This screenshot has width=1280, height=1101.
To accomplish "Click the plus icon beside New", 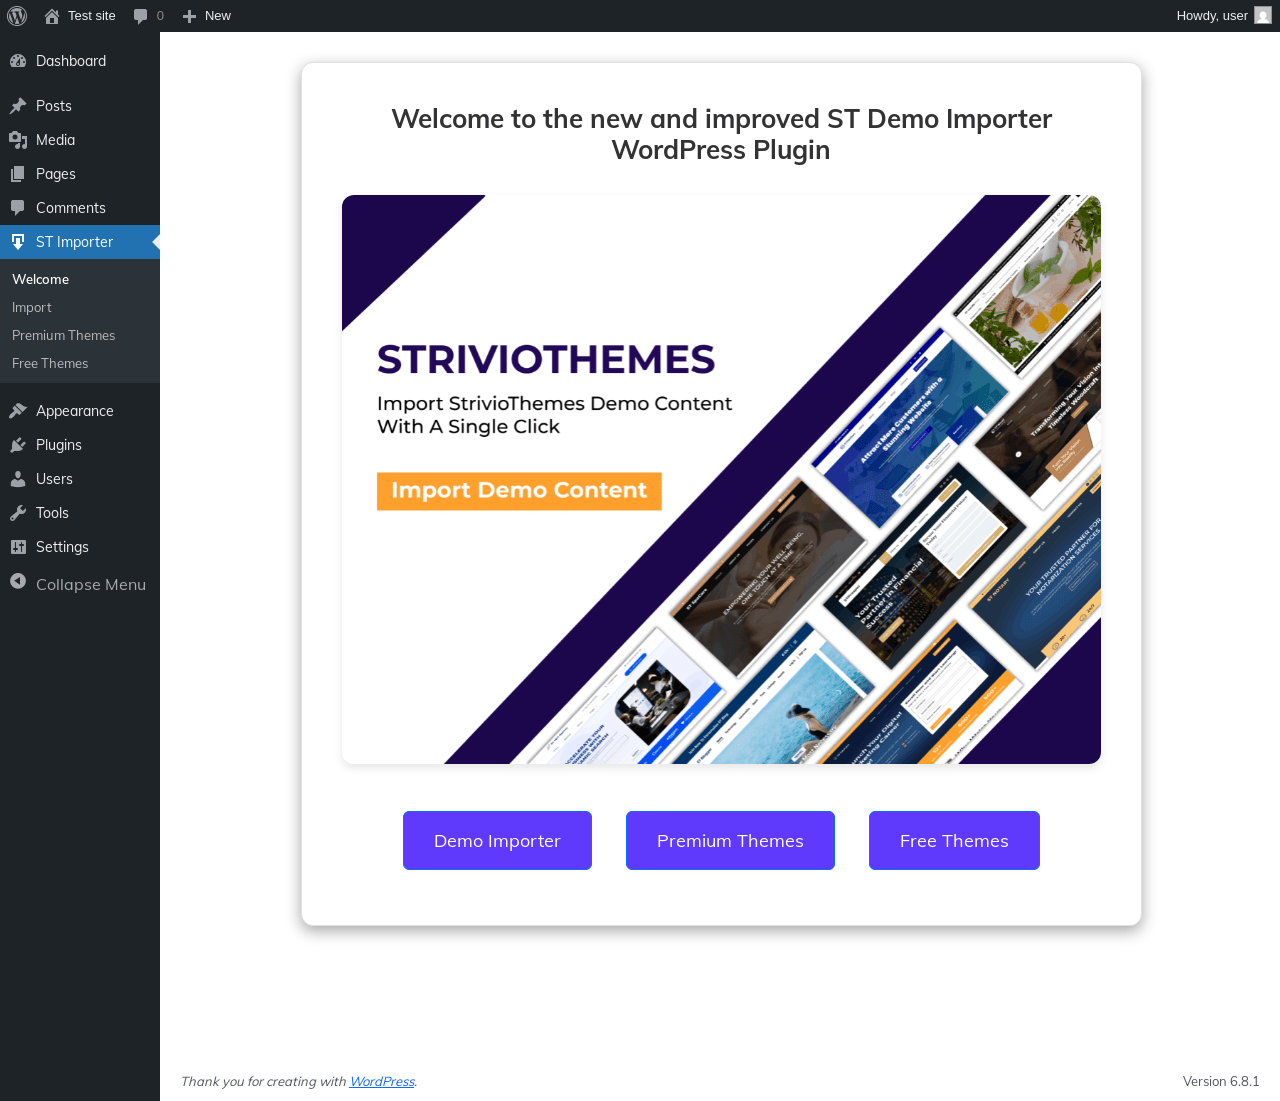I will pos(189,16).
